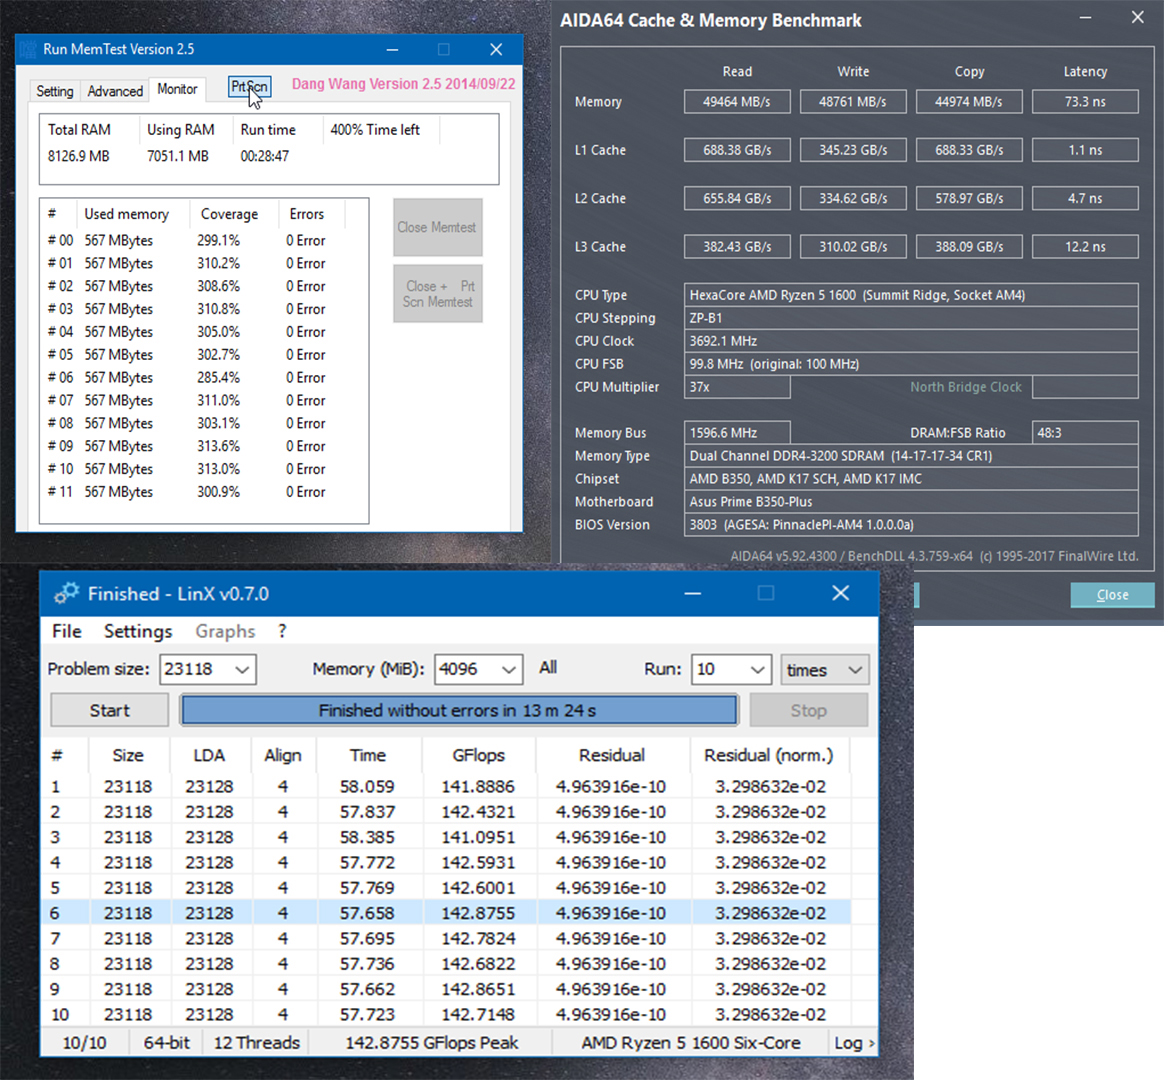Switch to the Monitor tab in MemTest
Image resolution: width=1172 pixels, height=1080 pixels.
tap(177, 89)
